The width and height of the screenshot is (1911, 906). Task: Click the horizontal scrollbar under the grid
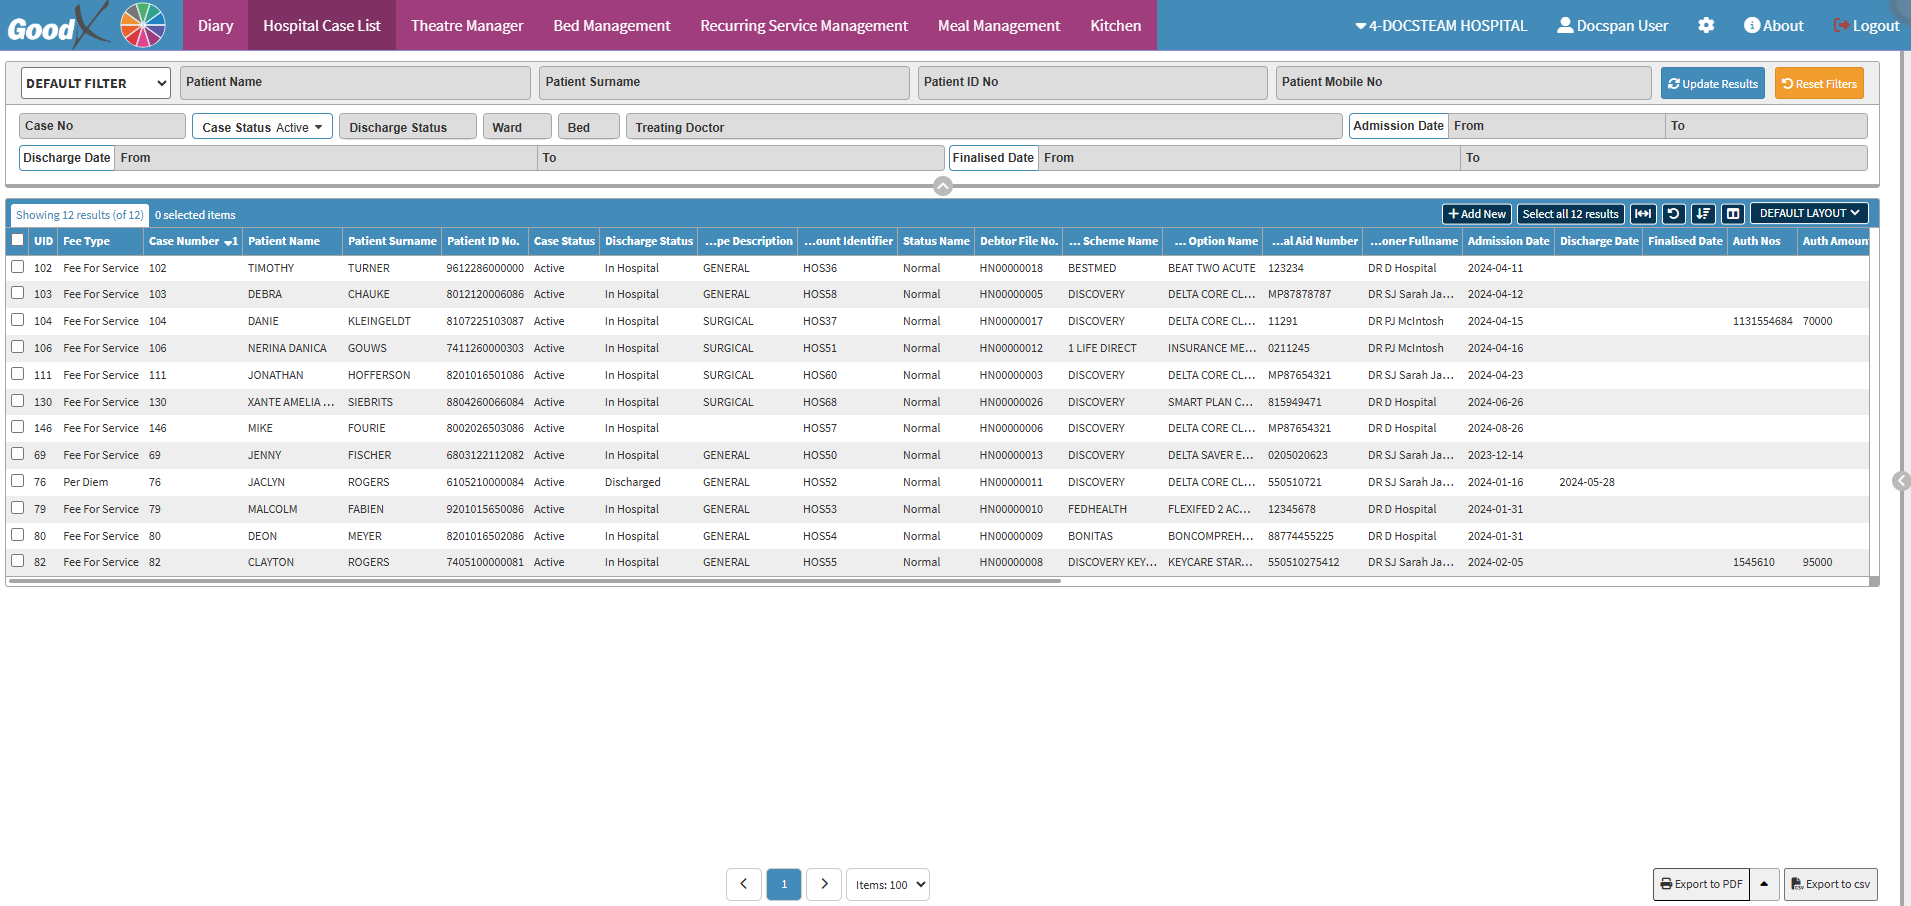tap(534, 581)
